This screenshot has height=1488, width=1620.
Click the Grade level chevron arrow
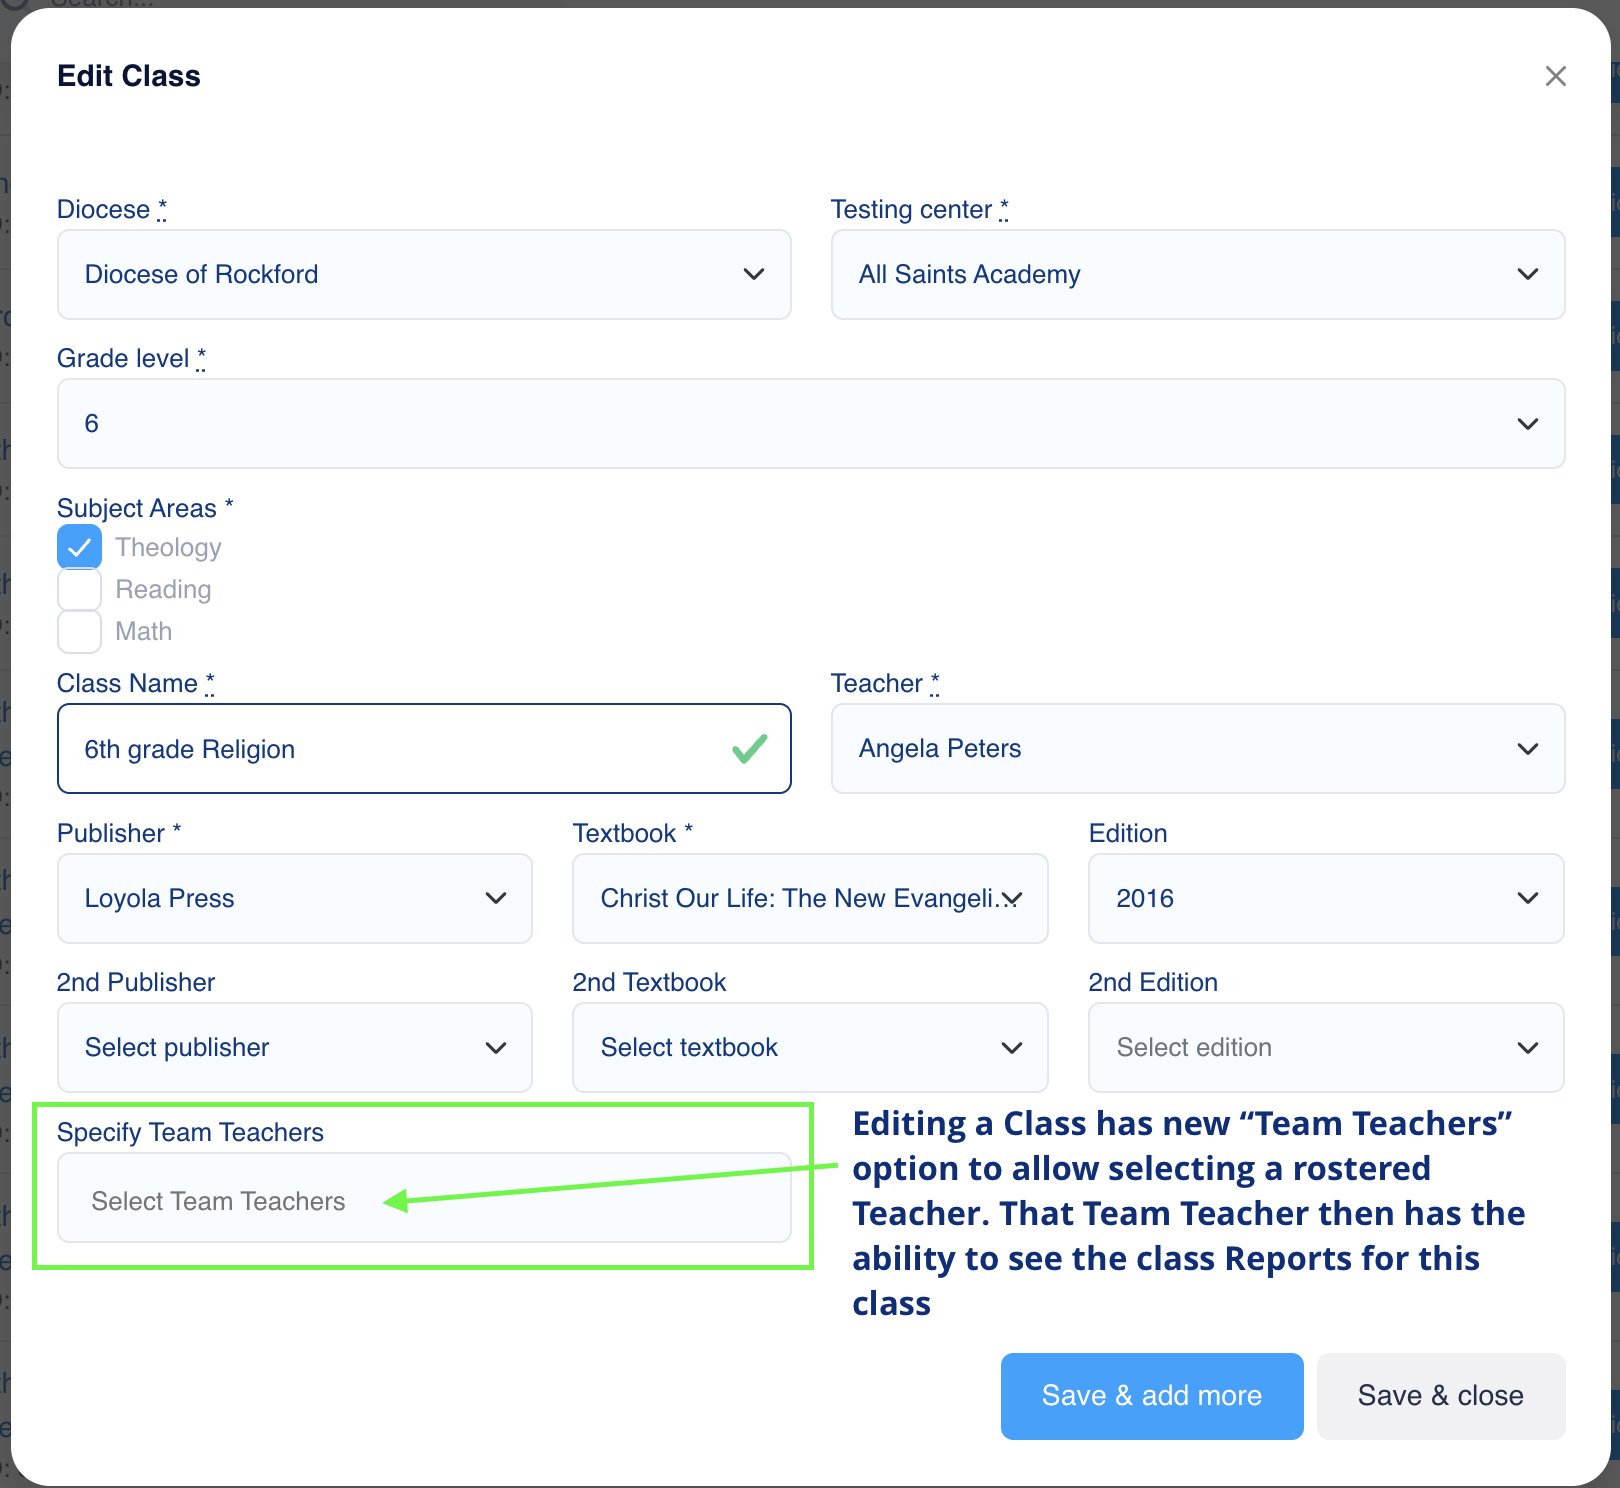[x=1527, y=424]
